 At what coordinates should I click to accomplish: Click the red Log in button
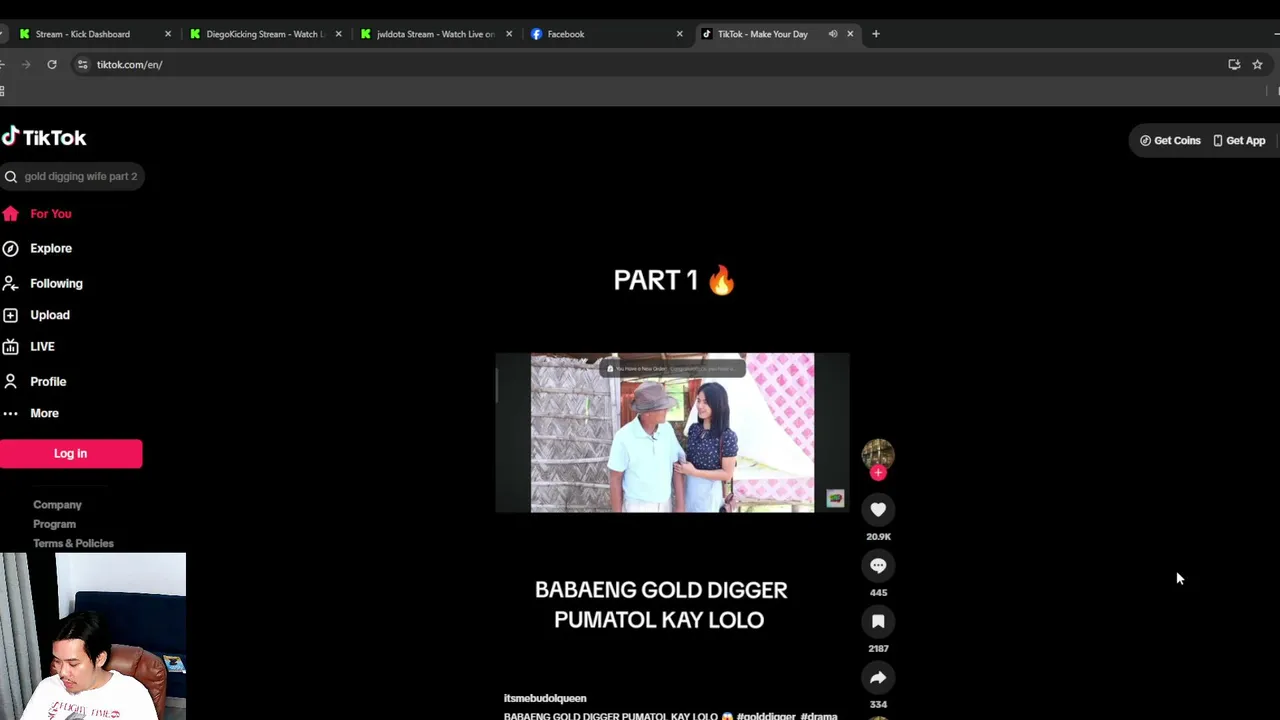[x=70, y=454]
